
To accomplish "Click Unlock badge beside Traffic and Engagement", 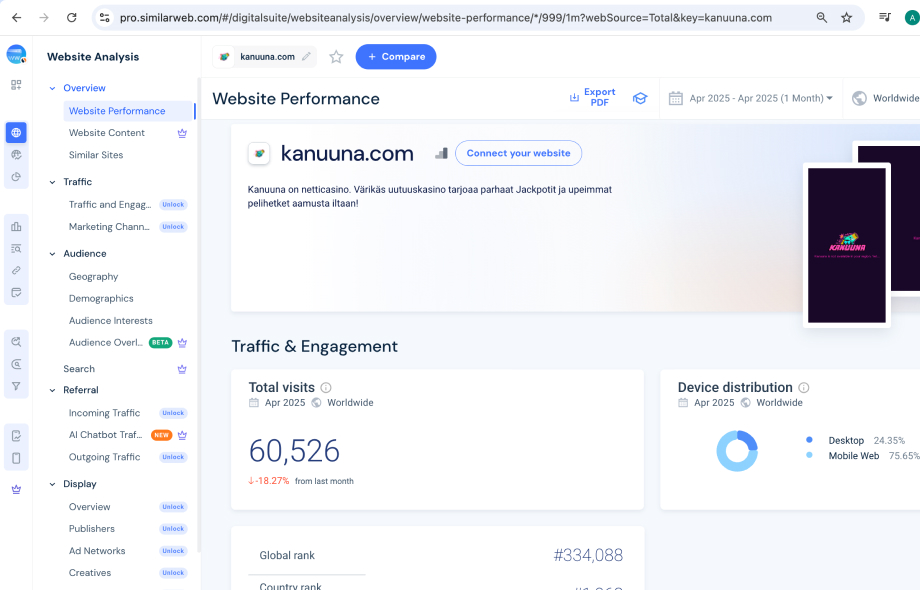I will tap(173, 205).
